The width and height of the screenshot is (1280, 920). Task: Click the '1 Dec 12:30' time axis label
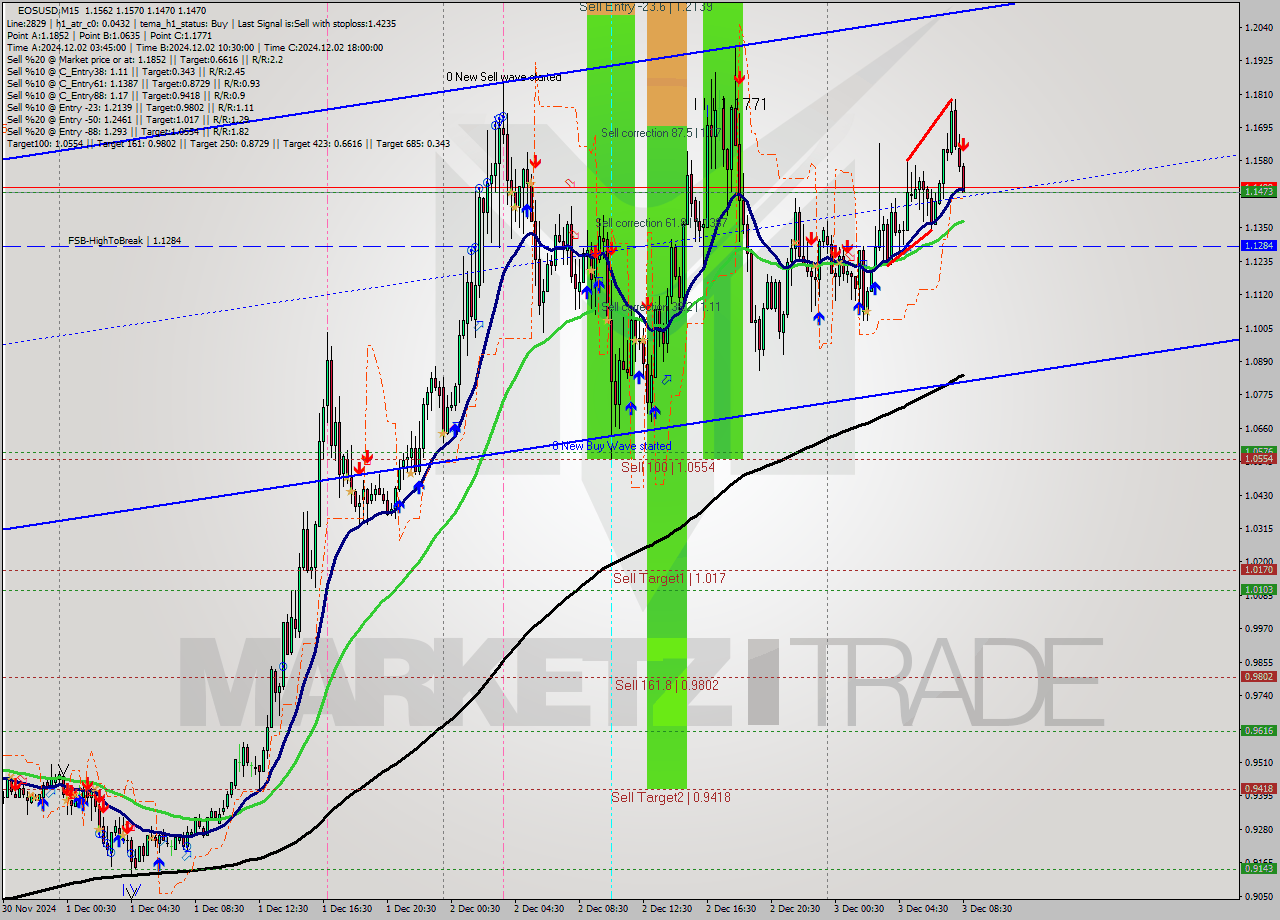282,909
